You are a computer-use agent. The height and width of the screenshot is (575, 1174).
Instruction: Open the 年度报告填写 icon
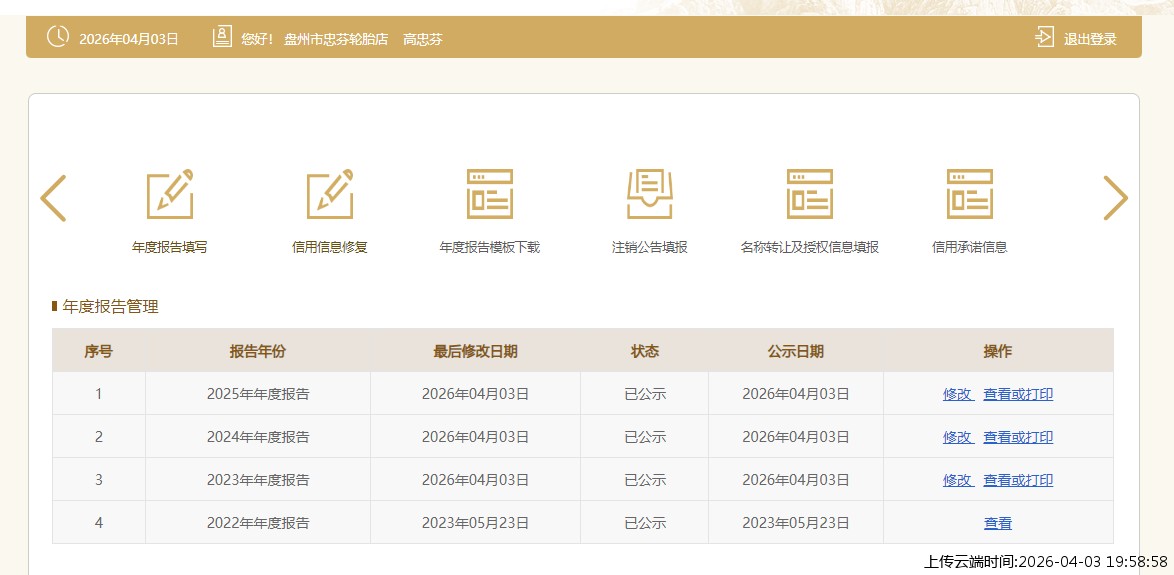tap(169, 195)
